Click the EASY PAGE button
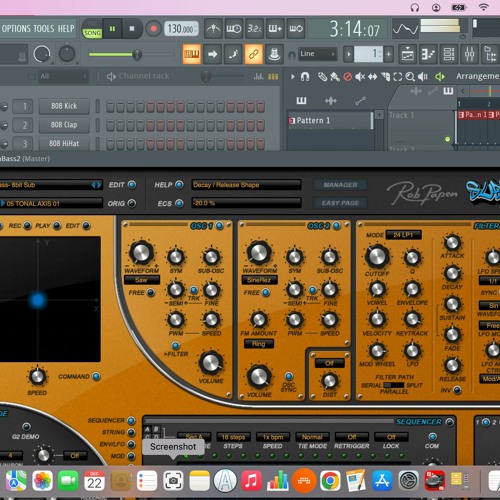Screen dimensions: 500x500 (x=340, y=203)
